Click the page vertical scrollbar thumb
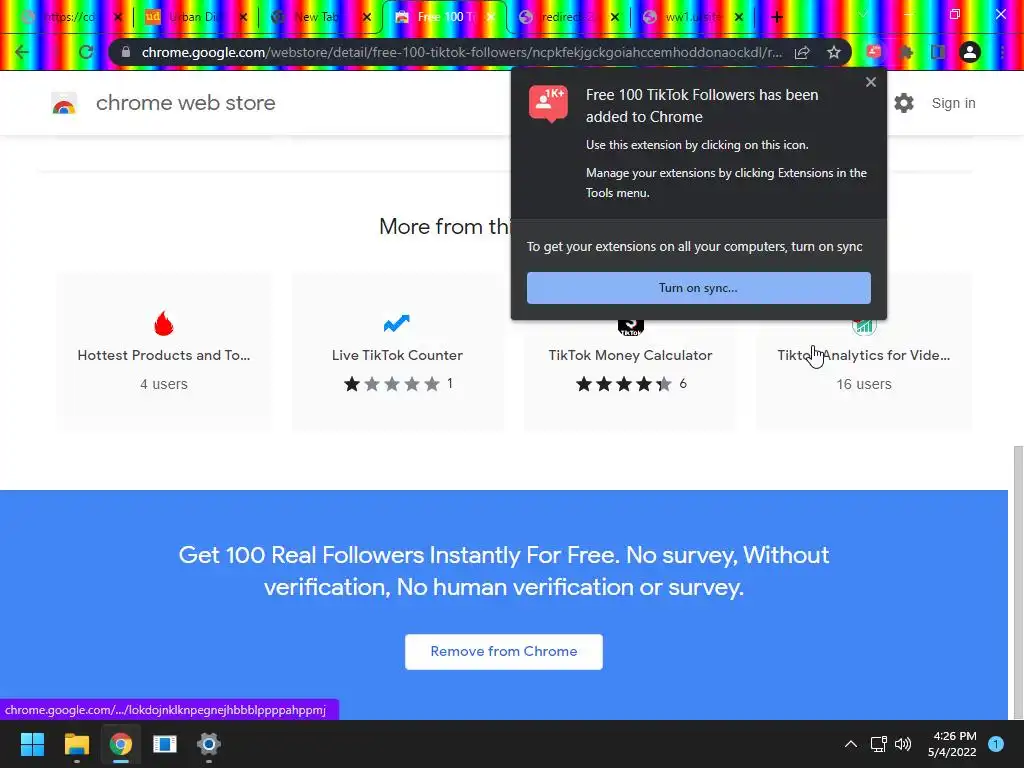The image size is (1024, 768). point(1017,581)
